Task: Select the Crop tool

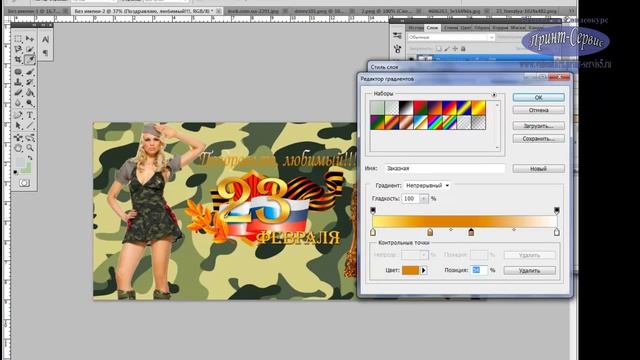Action: tap(18, 60)
